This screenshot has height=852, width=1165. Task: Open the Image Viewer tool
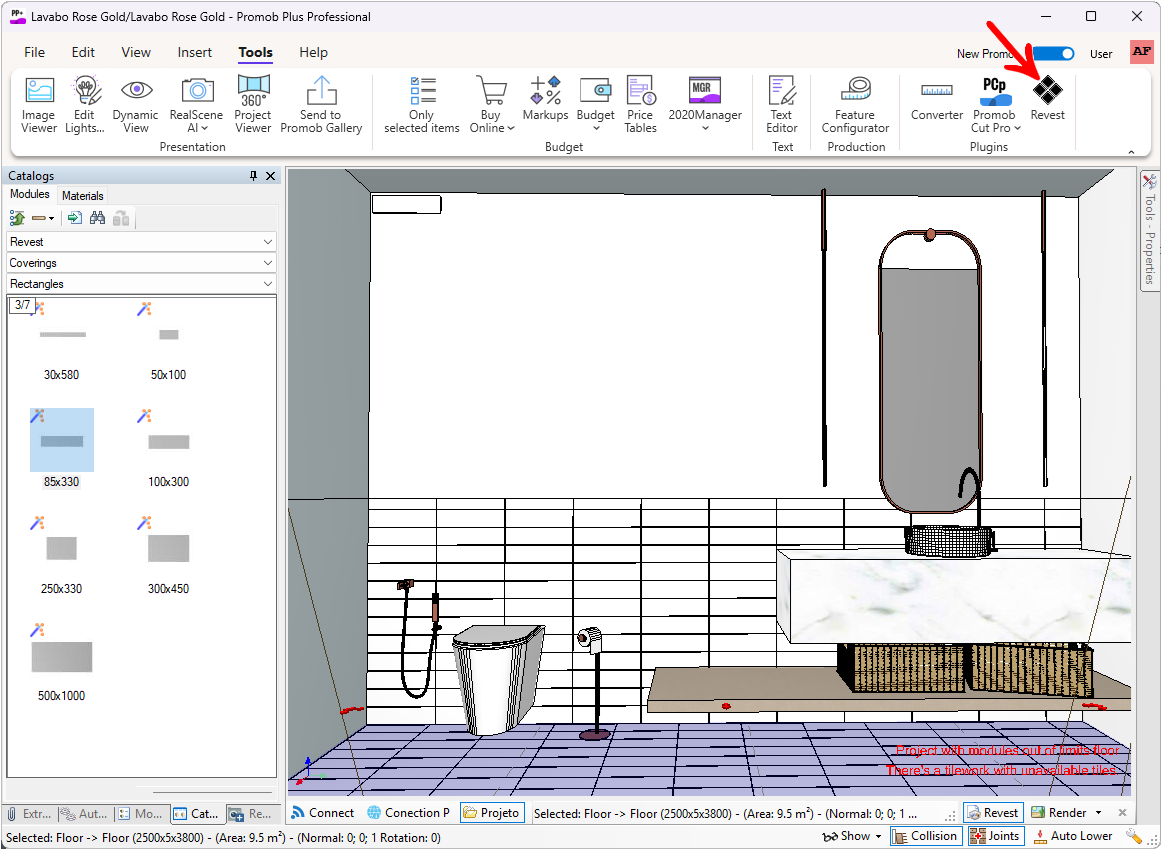(x=39, y=105)
